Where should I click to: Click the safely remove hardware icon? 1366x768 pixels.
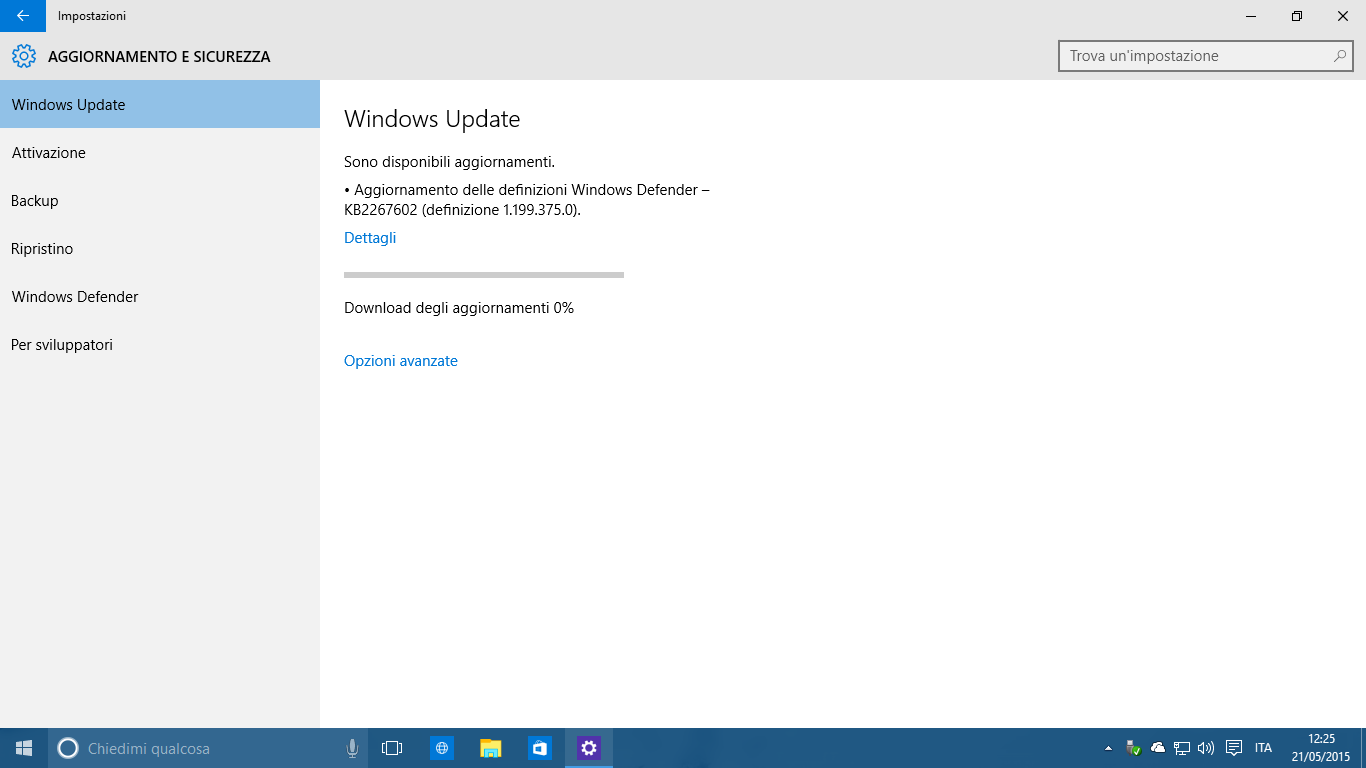[x=1133, y=748]
